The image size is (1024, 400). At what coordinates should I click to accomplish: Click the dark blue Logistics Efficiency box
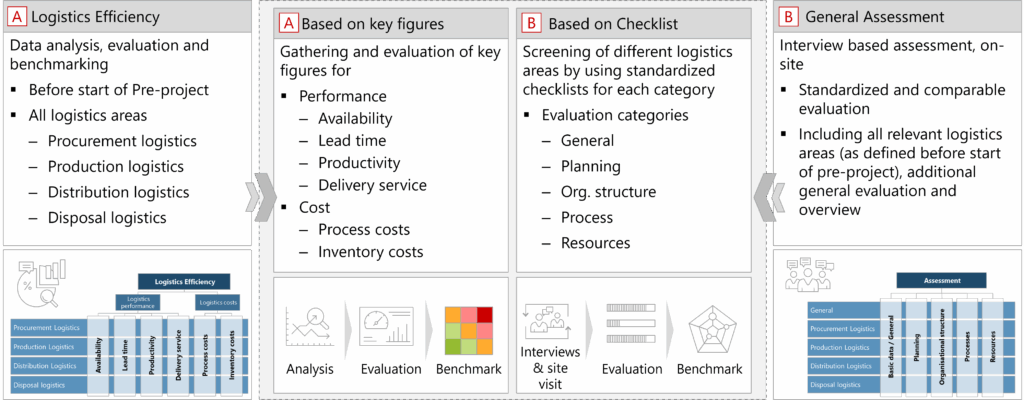click(x=183, y=281)
